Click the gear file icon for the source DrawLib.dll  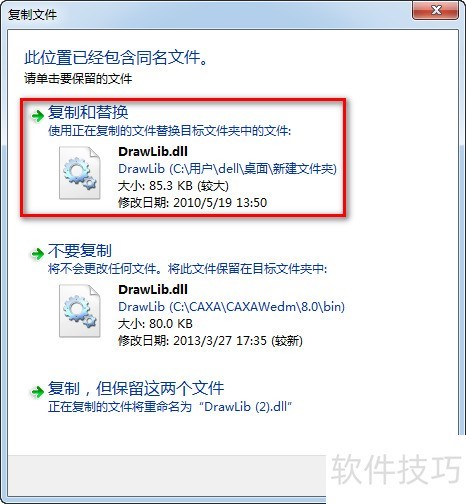coord(80,173)
